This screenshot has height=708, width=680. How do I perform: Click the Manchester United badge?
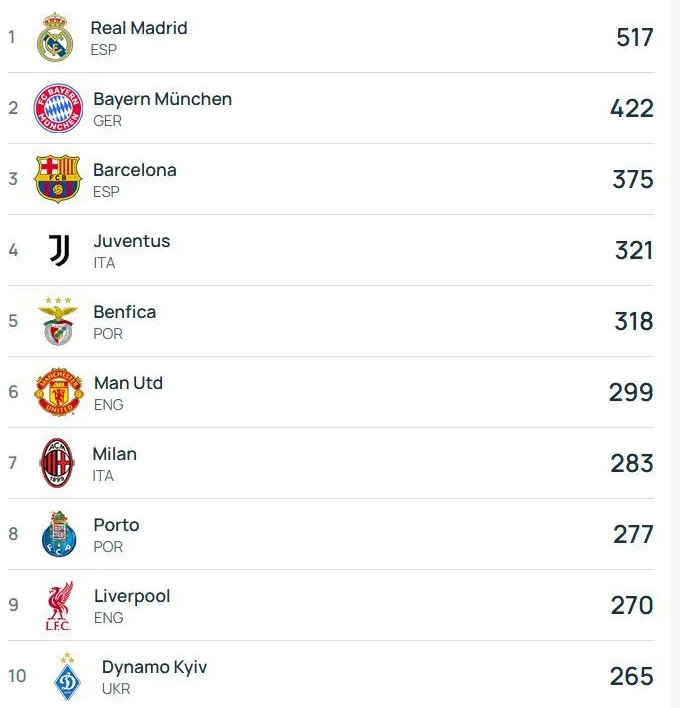59,392
